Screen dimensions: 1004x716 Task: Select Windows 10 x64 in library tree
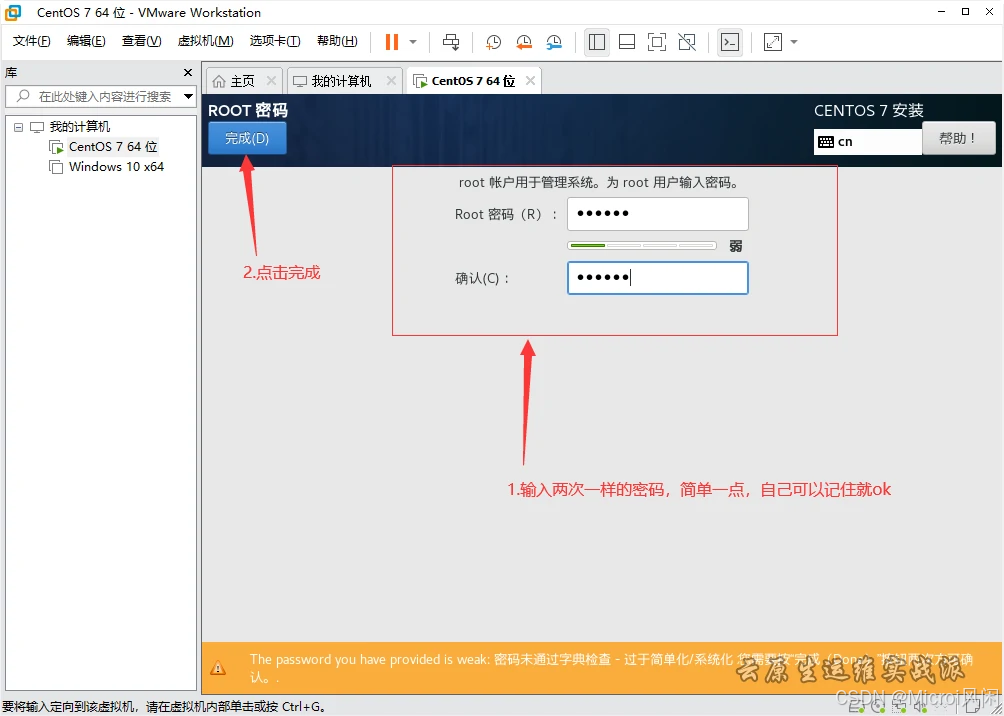pos(116,167)
